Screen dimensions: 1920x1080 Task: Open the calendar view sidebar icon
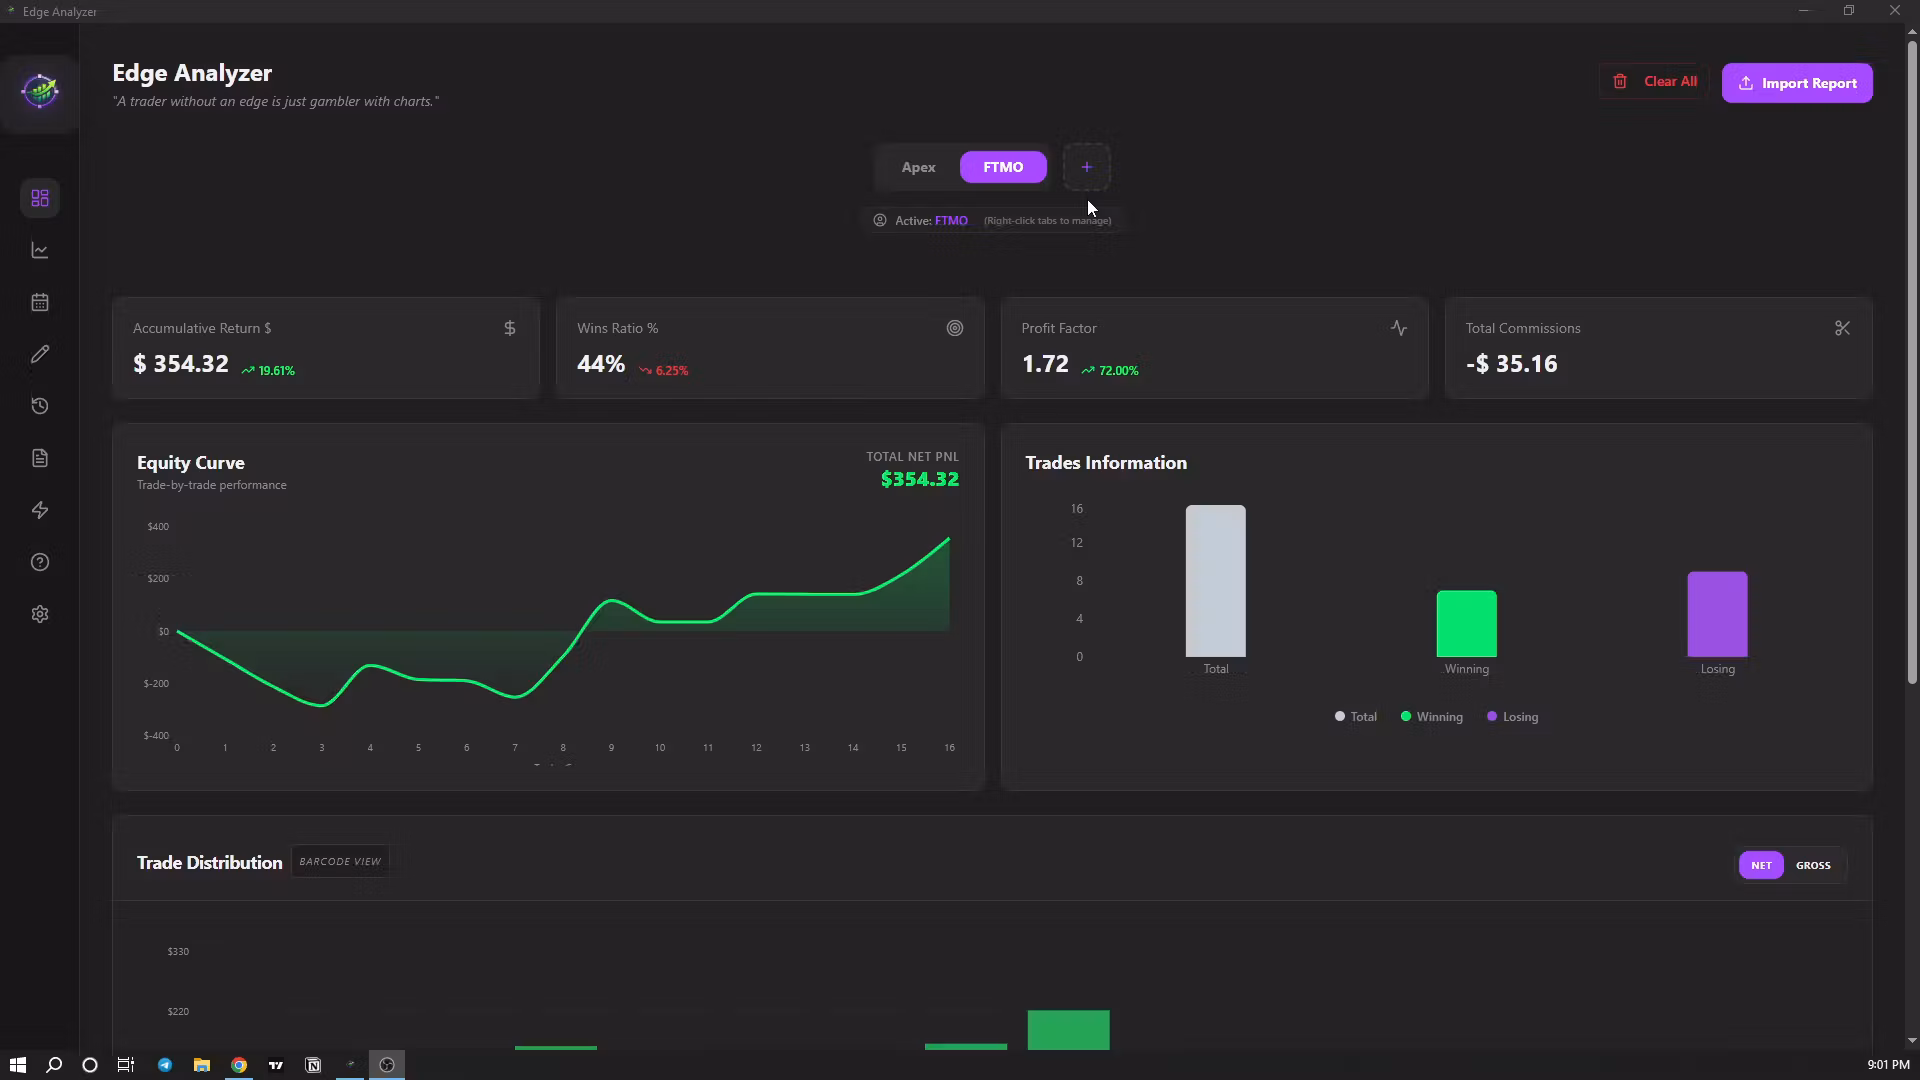(x=40, y=302)
